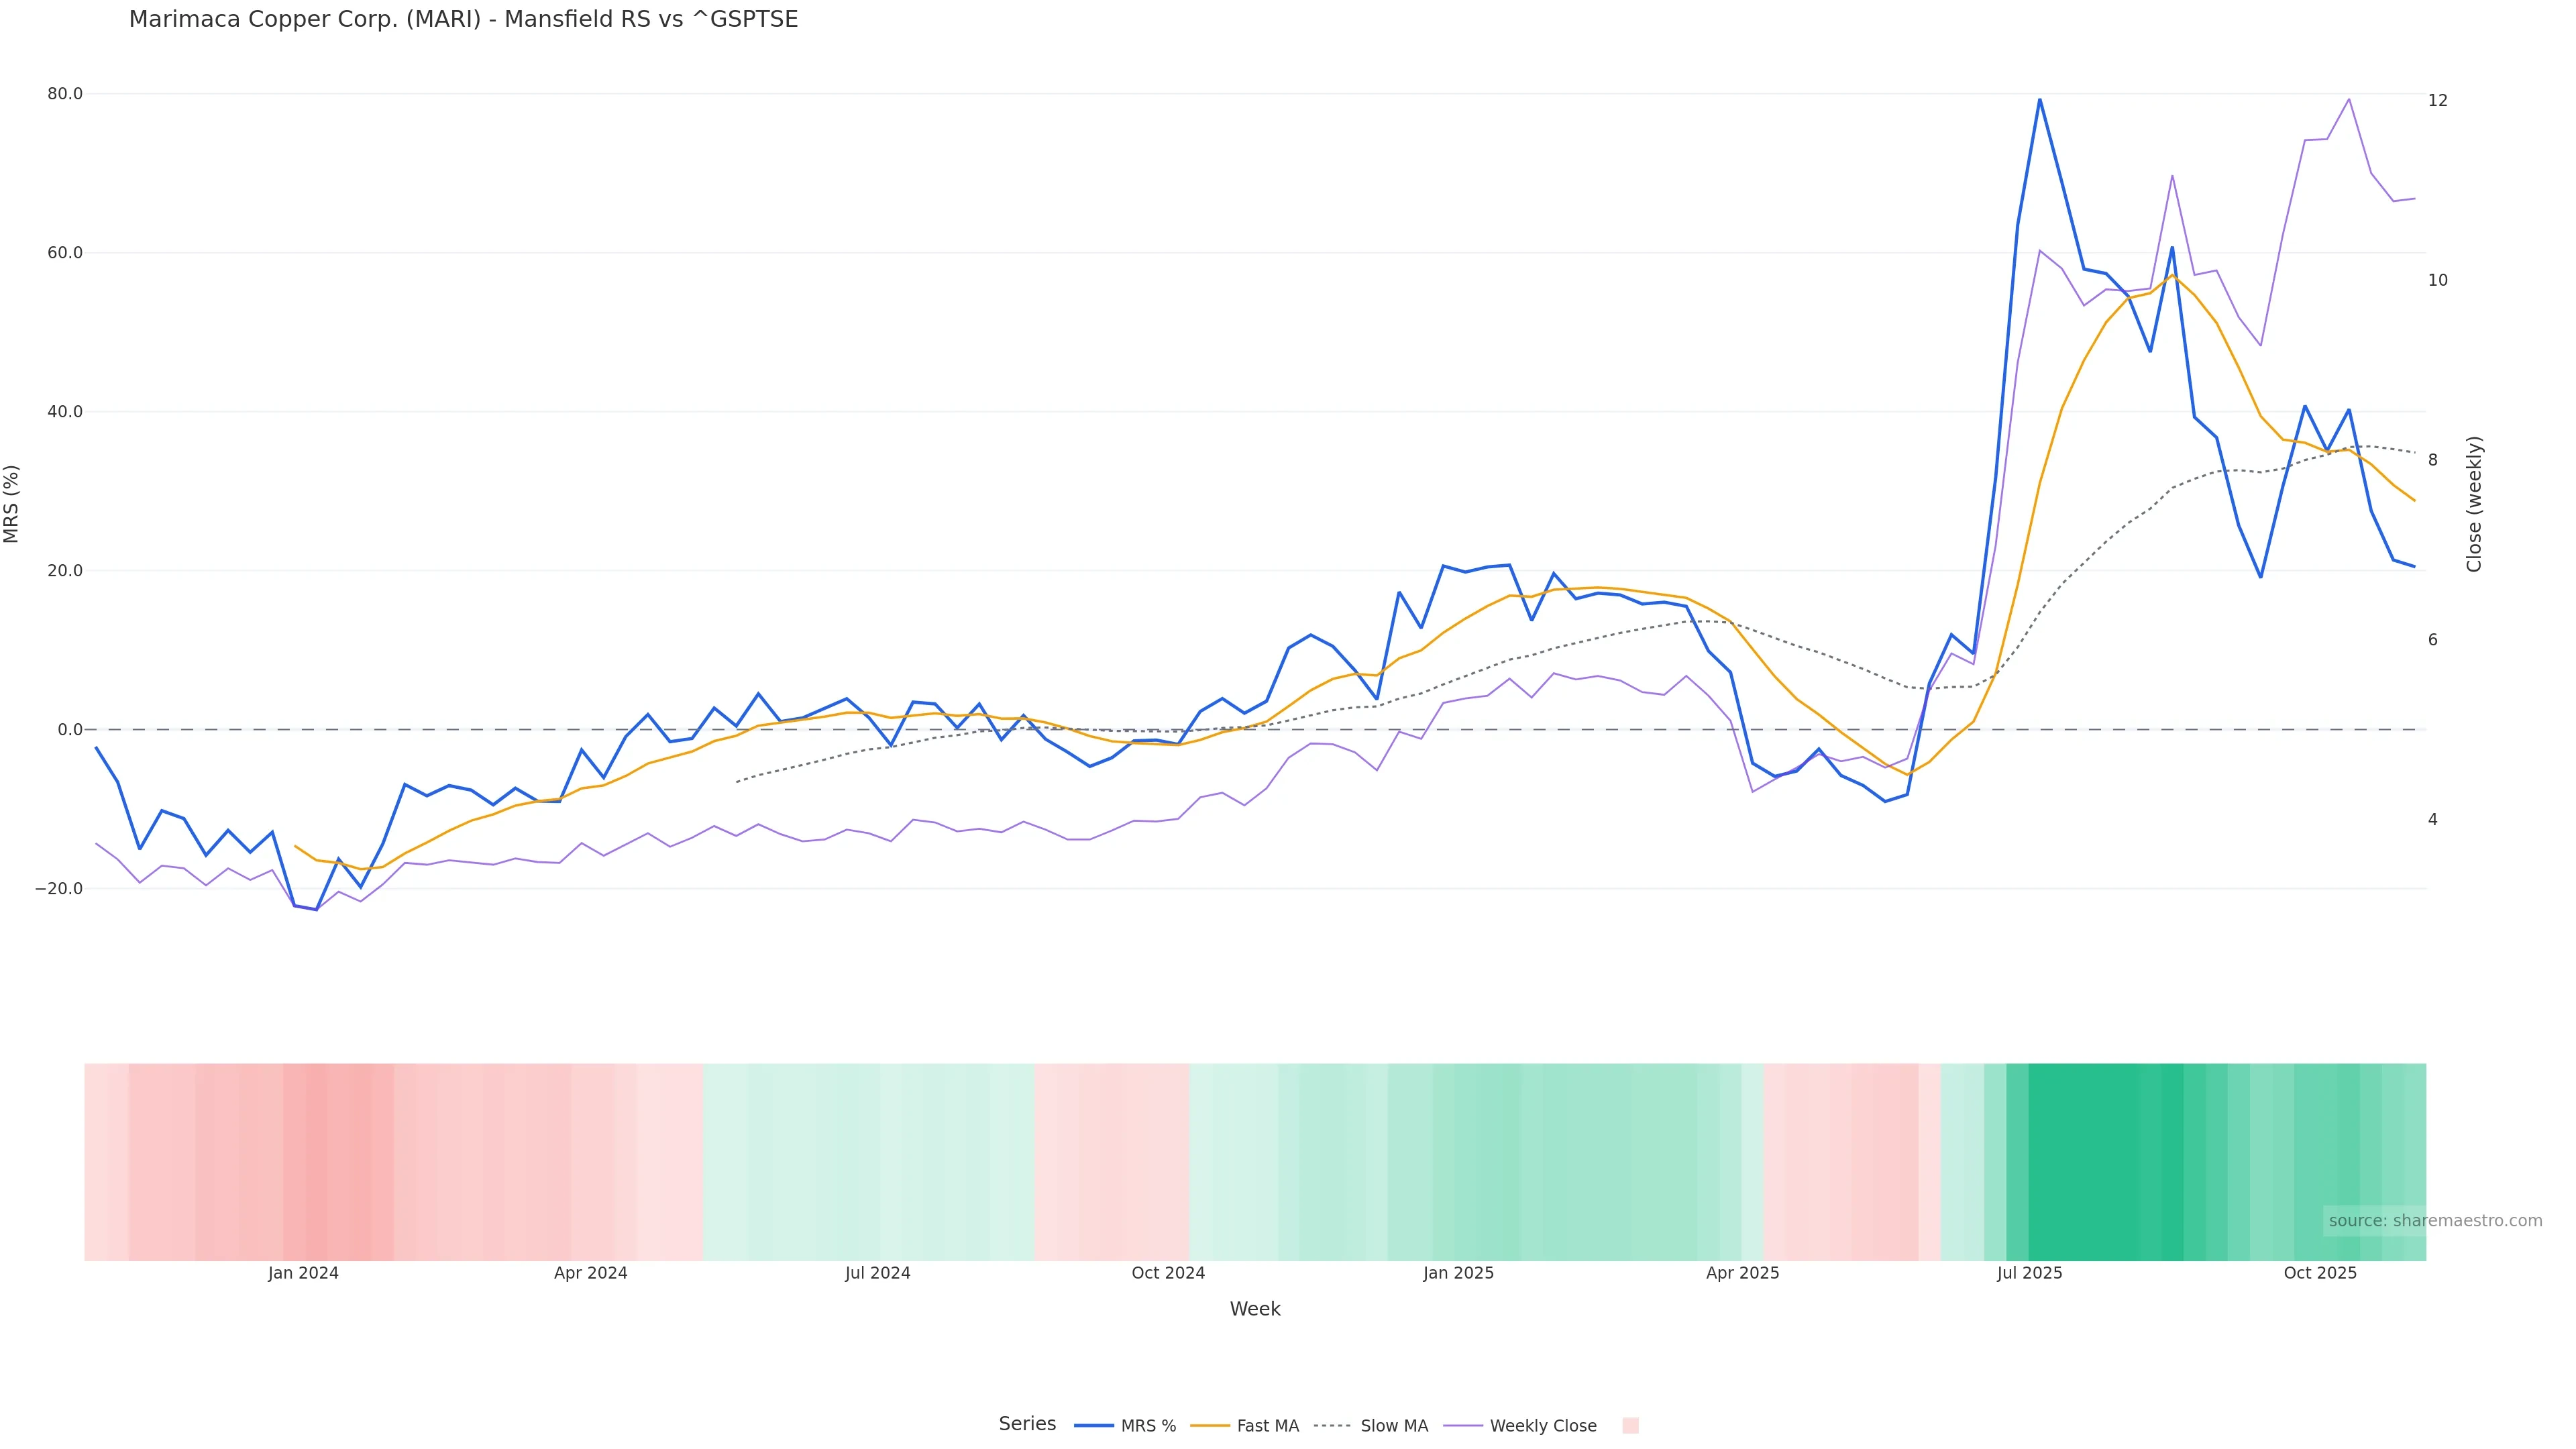Click the Close (weekly) right axis title
This screenshot has height=1449, width=2576.
(x=2474, y=504)
